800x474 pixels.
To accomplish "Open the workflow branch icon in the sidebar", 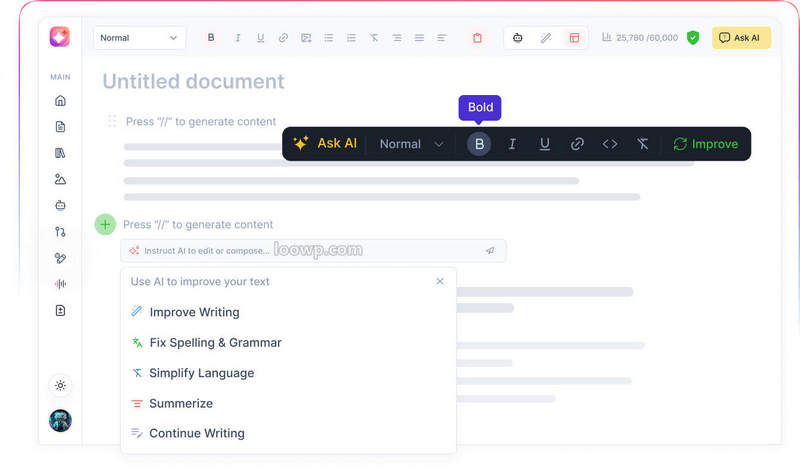I will (60, 232).
